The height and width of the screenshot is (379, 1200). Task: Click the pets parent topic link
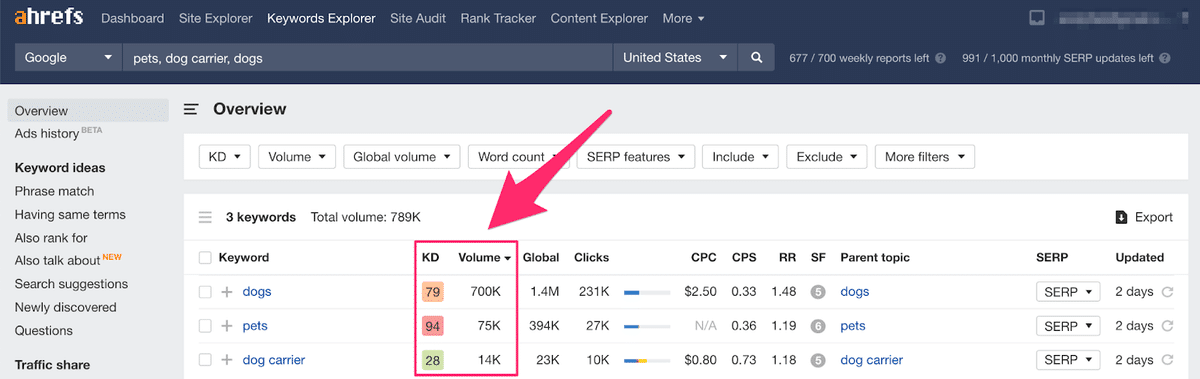click(853, 326)
